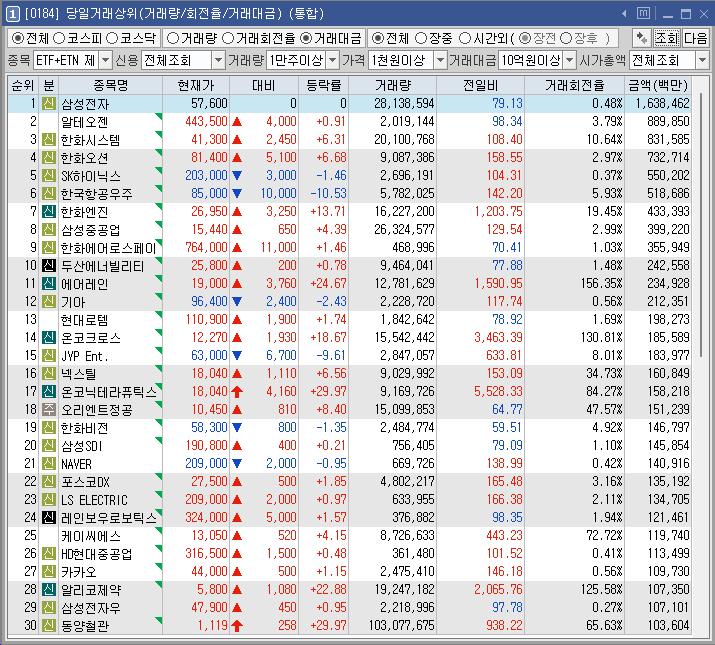Sort by the 종목명 column header
The width and height of the screenshot is (715, 645).
tap(110, 86)
